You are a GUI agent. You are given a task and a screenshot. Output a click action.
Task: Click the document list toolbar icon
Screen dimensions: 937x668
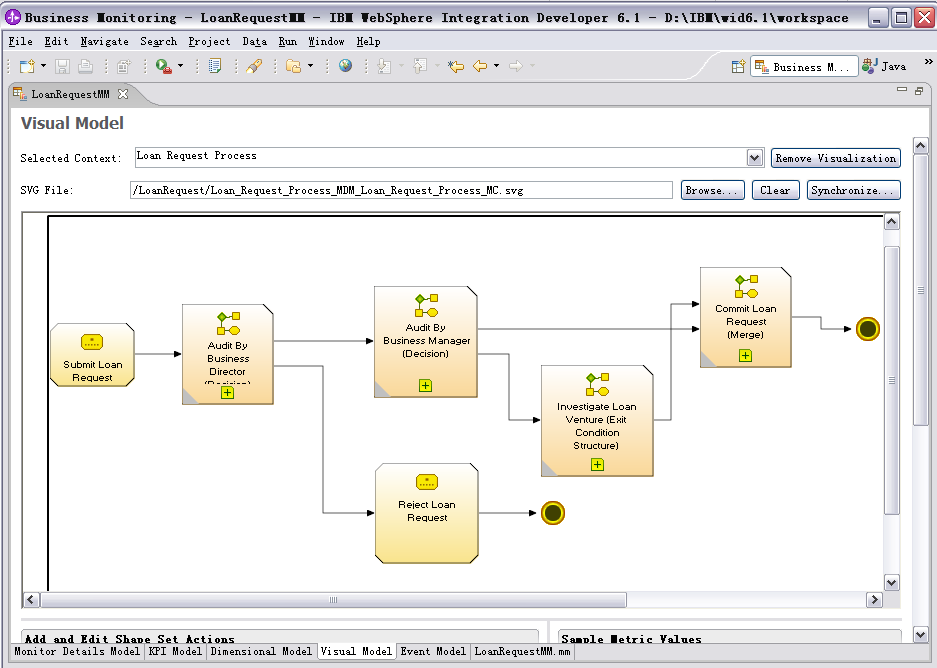coord(215,66)
